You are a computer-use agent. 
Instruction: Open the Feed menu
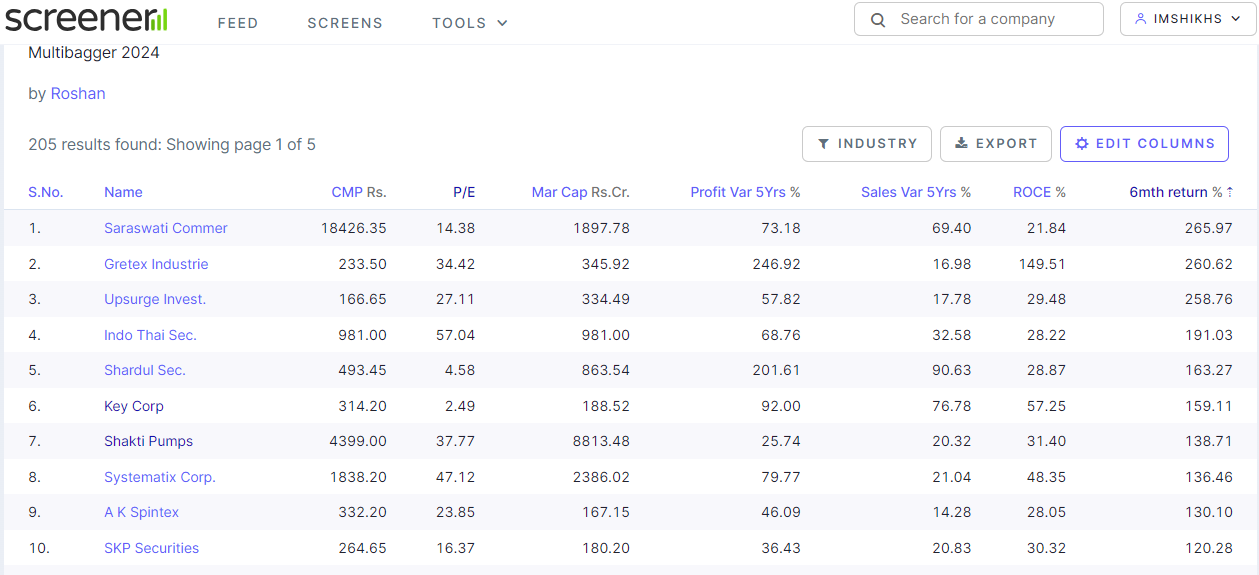tap(238, 23)
